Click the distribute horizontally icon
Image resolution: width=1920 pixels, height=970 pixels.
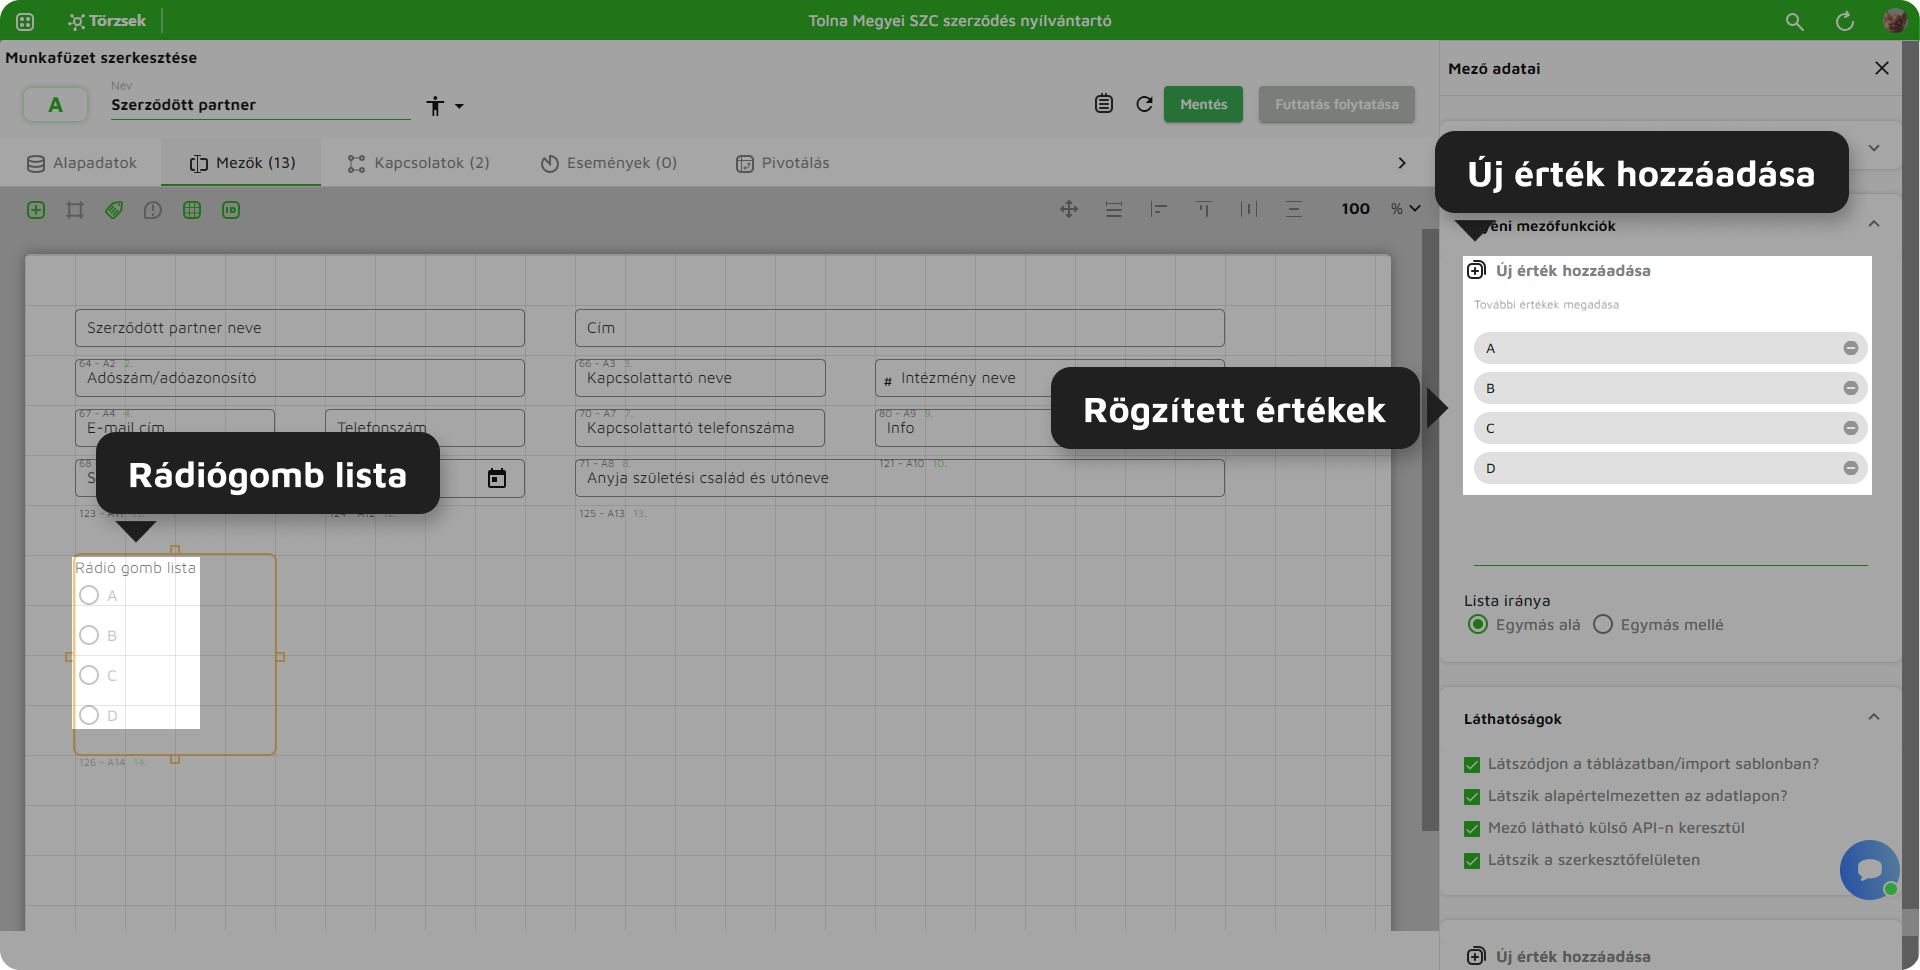(1249, 209)
